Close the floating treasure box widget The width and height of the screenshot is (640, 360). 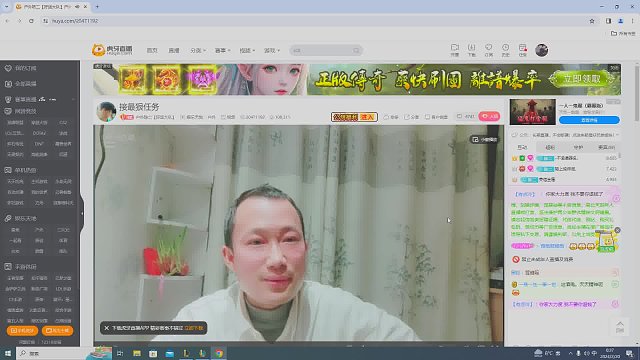pos(618,230)
